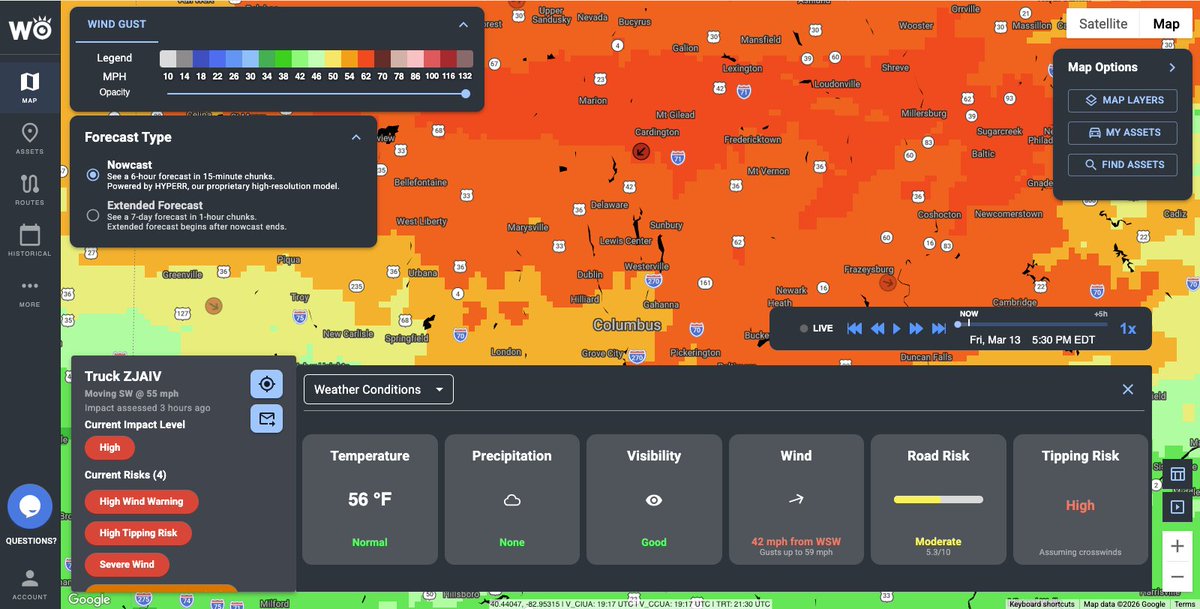The height and width of the screenshot is (609, 1200).
Task: Click the forecast timeline scrubber handle
Action: pos(958,324)
